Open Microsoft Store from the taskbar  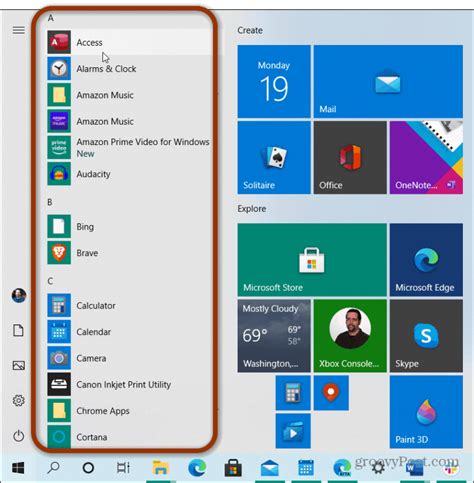coord(233,468)
